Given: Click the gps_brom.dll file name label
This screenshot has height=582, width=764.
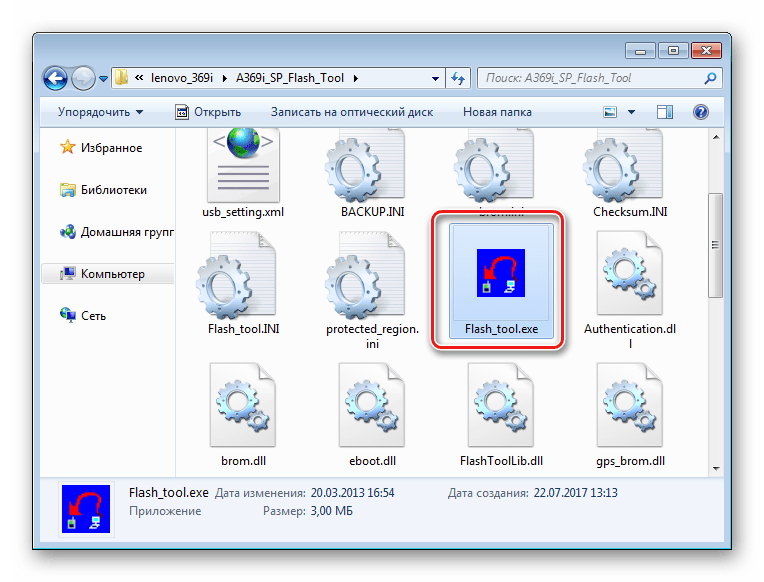Looking at the screenshot, I should 630,461.
